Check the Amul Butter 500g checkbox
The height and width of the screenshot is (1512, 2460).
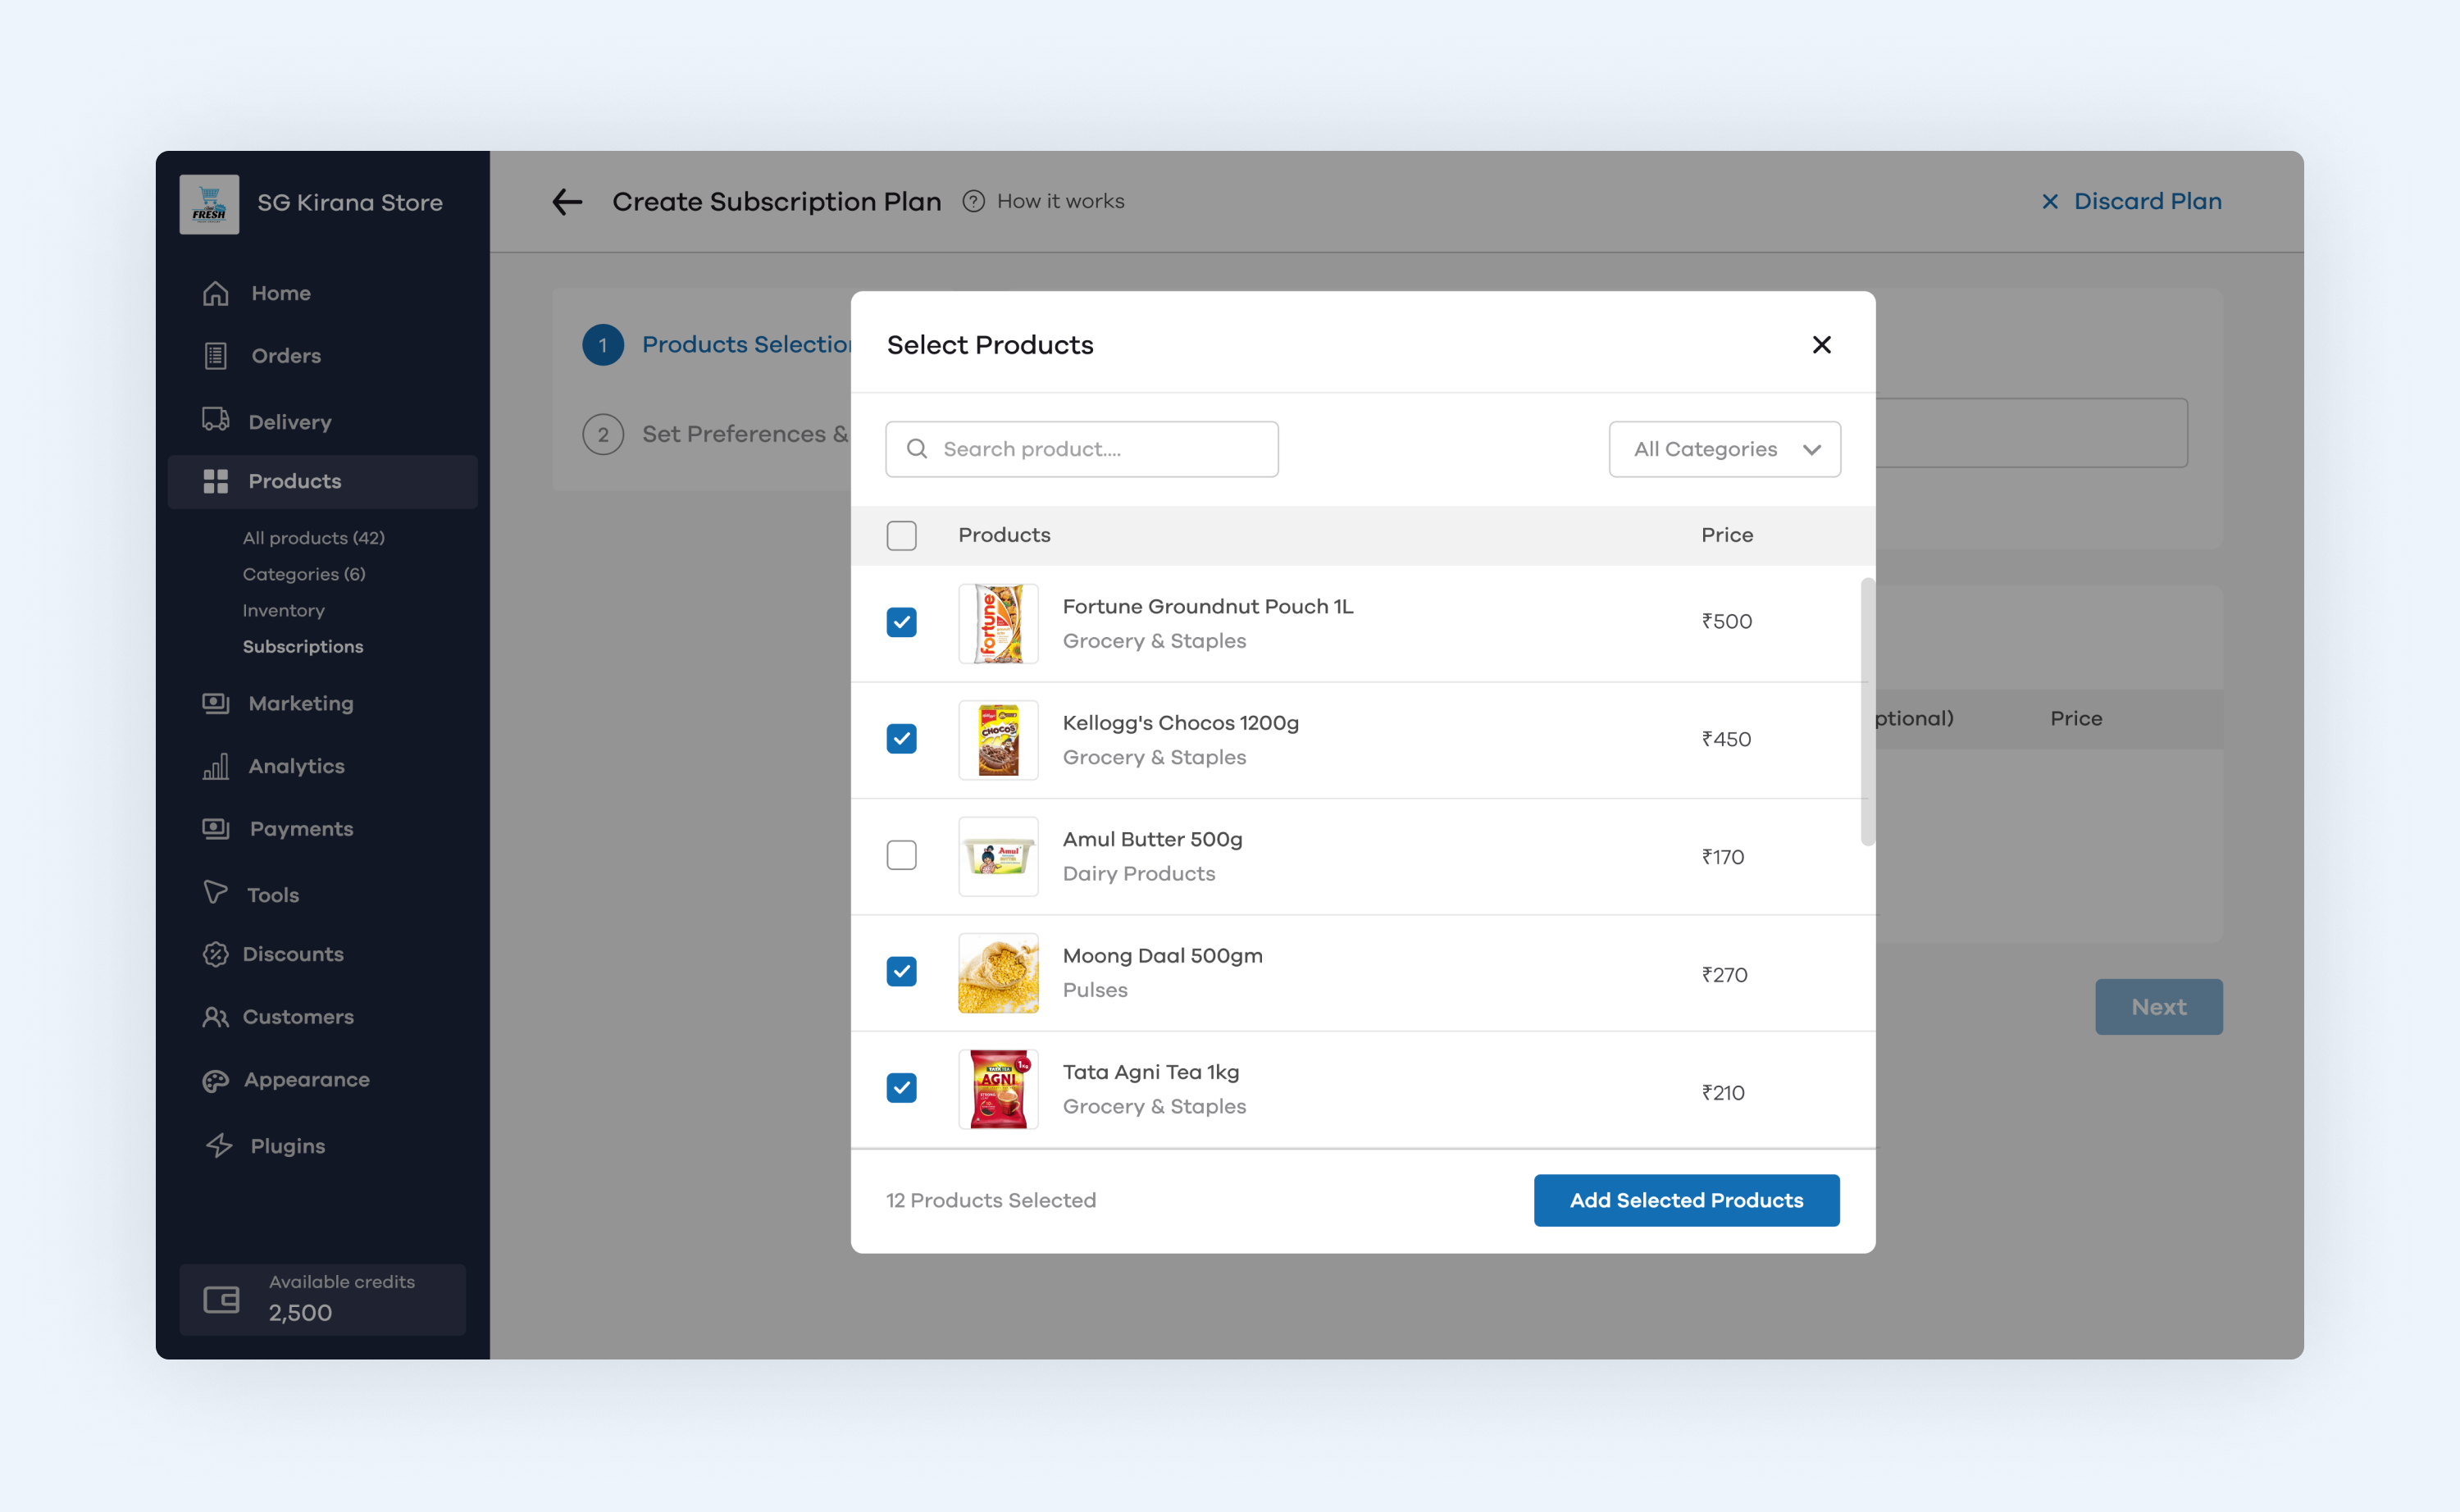pyautogui.click(x=901, y=855)
